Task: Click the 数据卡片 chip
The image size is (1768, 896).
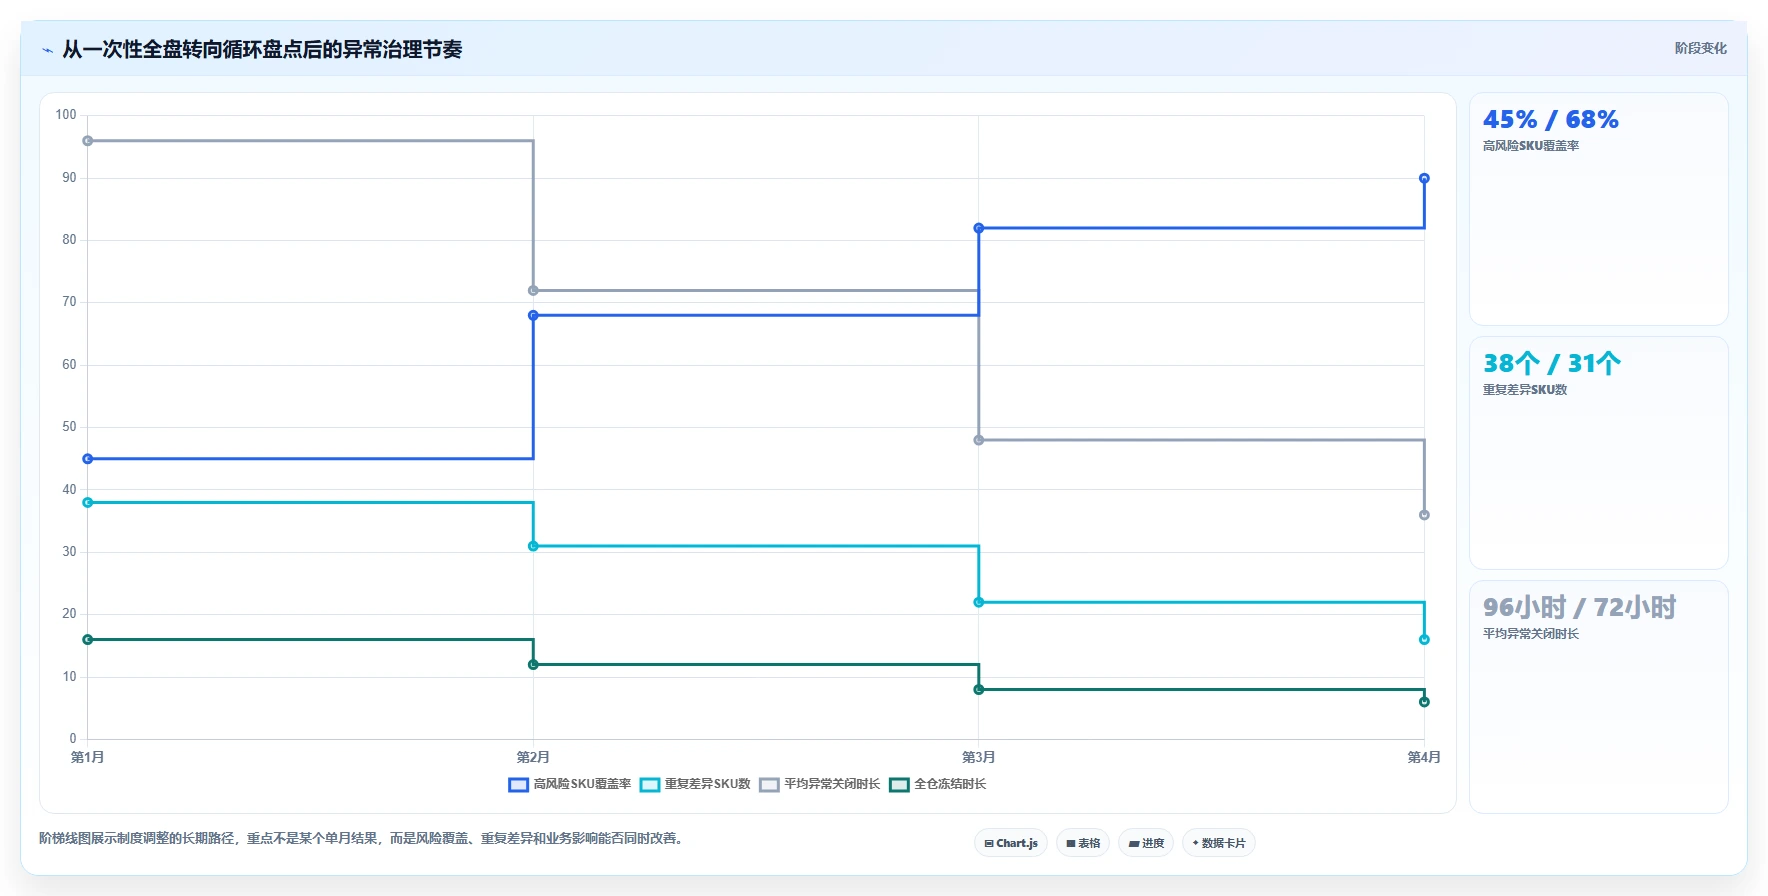Action: (1219, 843)
